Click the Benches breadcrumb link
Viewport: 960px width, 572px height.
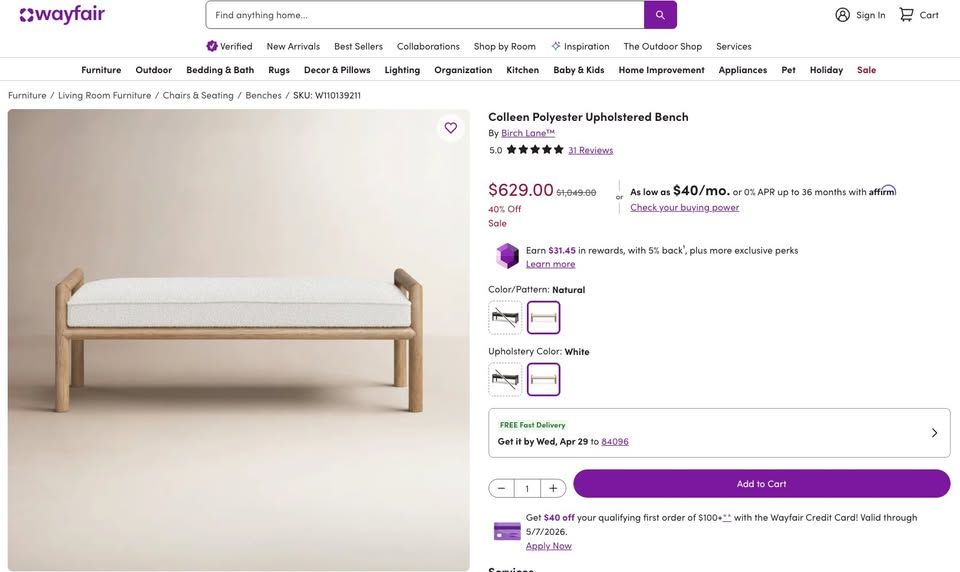pyautogui.click(x=263, y=95)
